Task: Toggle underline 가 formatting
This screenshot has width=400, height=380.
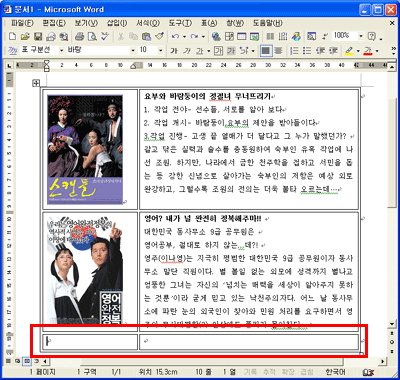Action: [x=199, y=51]
